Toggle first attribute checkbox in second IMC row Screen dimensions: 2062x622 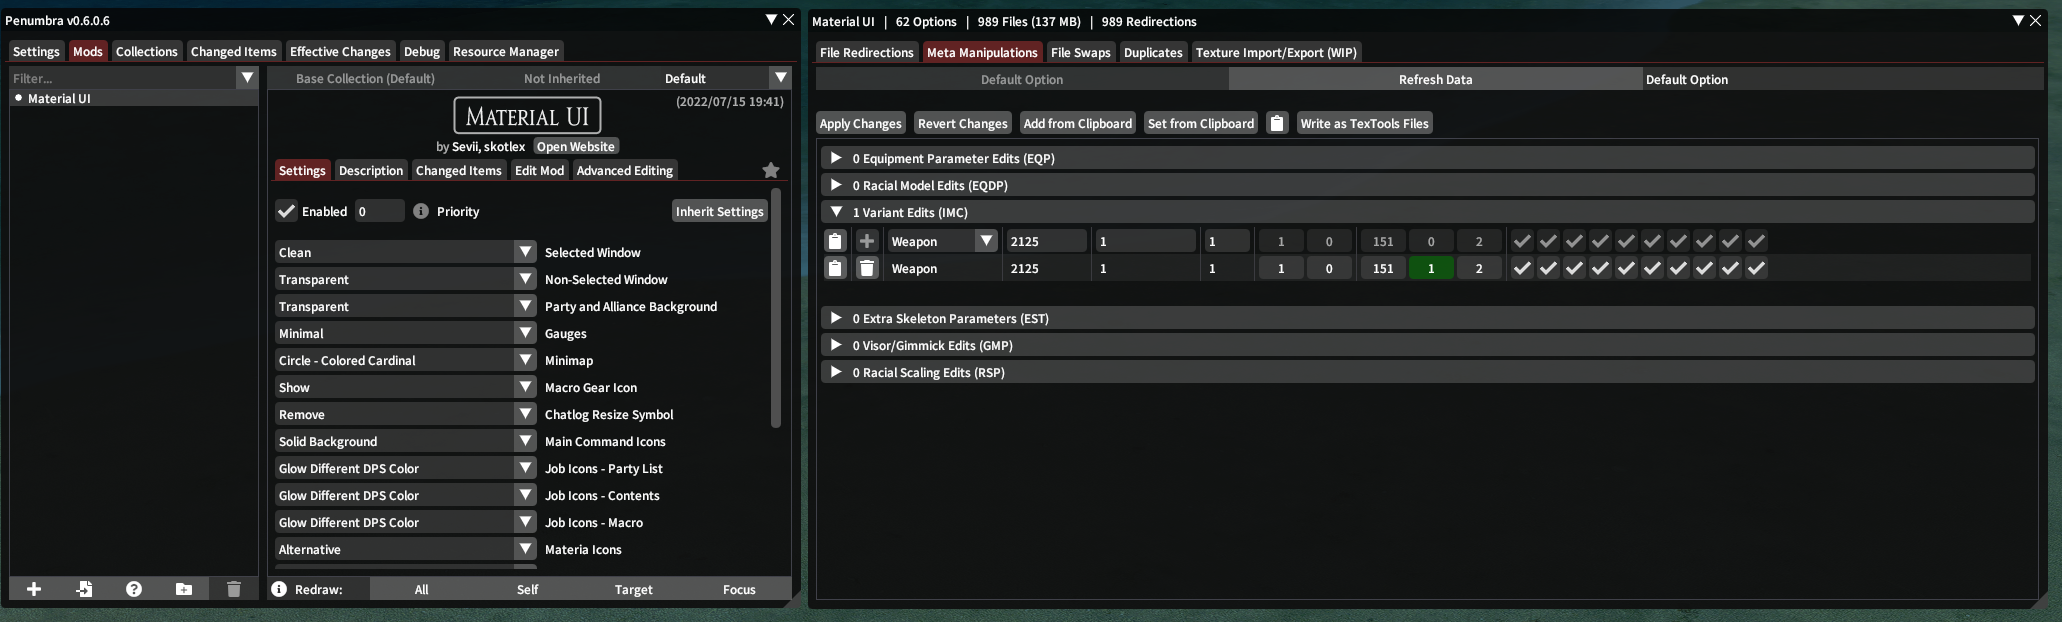[1522, 268]
